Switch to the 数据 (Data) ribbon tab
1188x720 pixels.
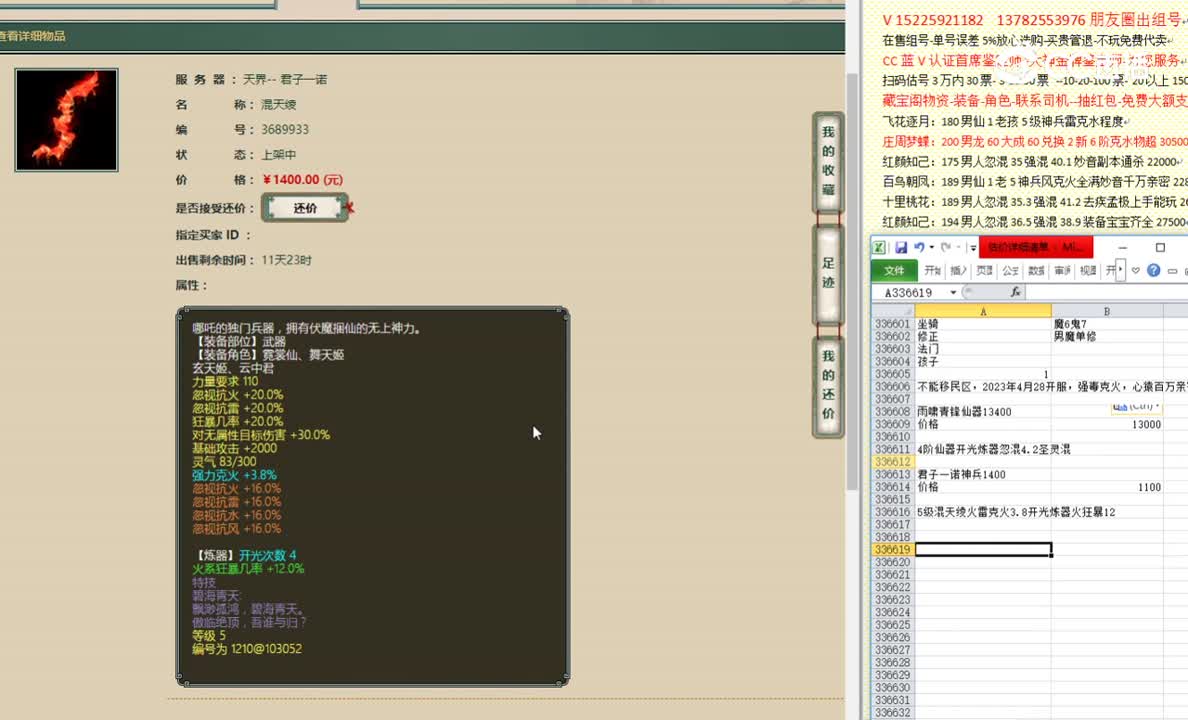pyautogui.click(x=1036, y=271)
